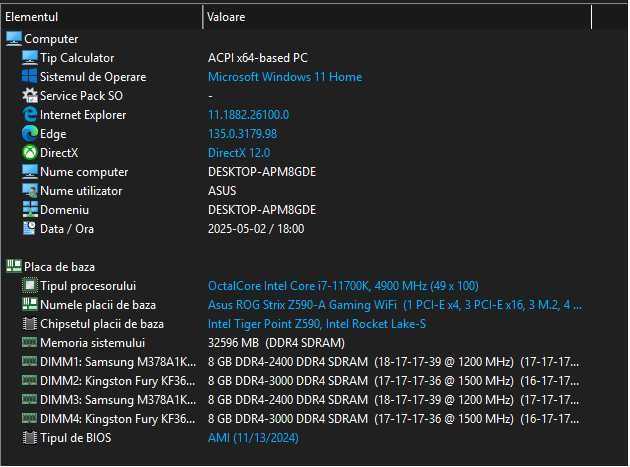
Task: Open the DirectX 12.0 link
Action: pyautogui.click(x=241, y=153)
